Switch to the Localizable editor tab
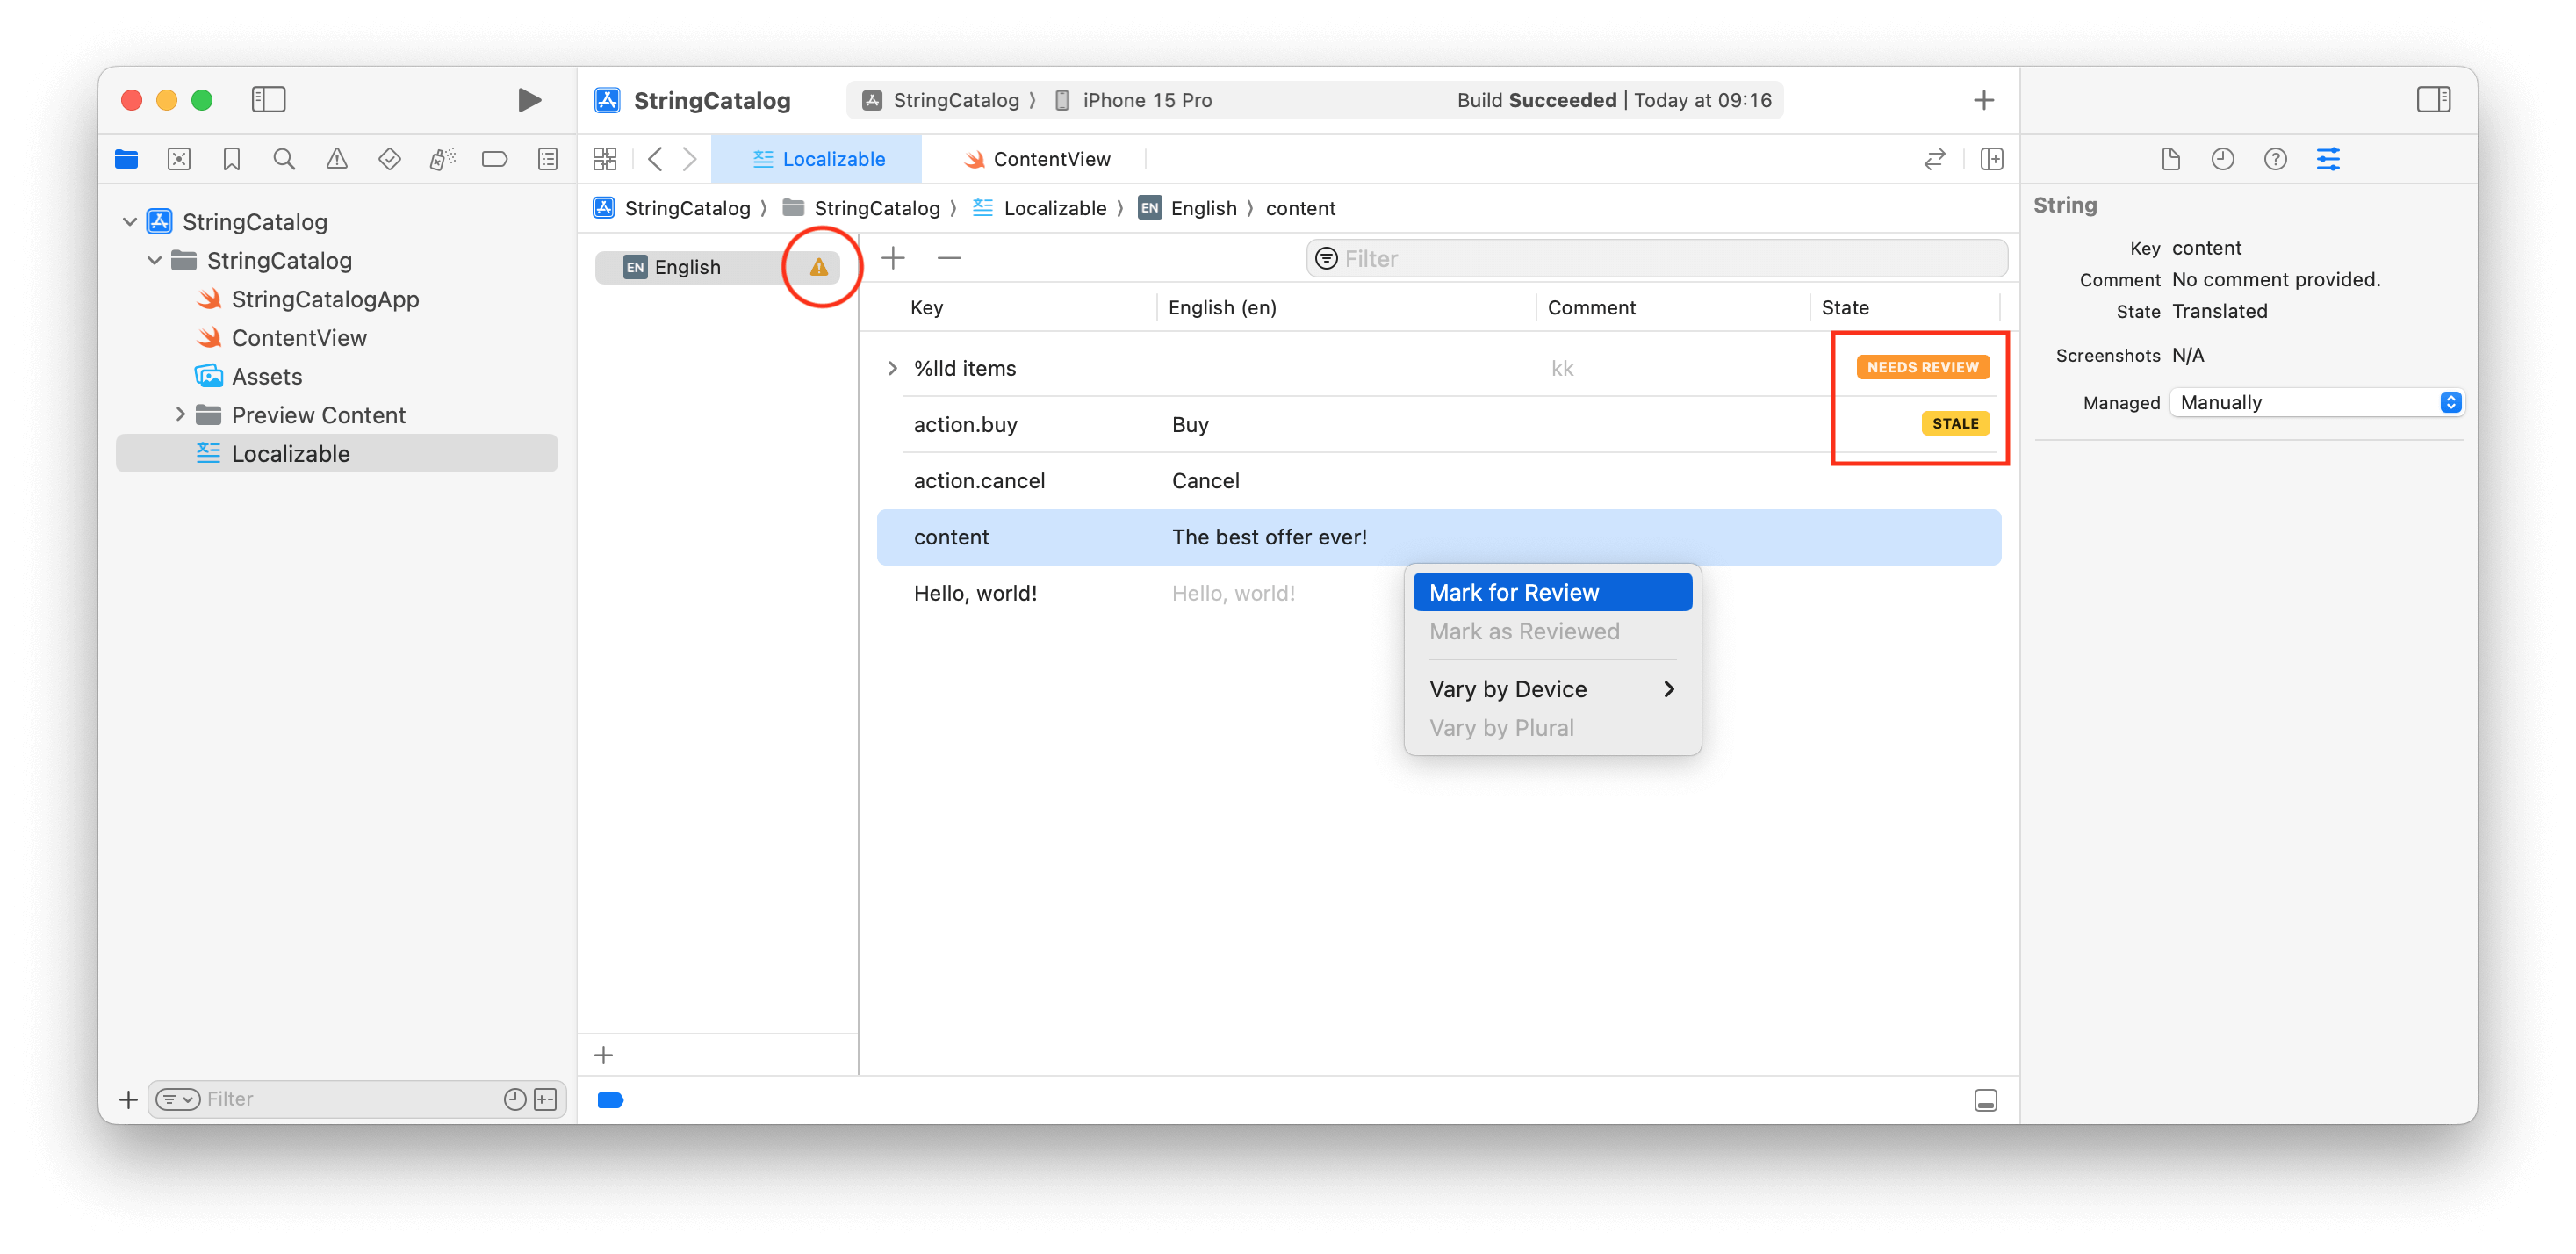Screen dimensions: 2576x1254 [x=817, y=158]
